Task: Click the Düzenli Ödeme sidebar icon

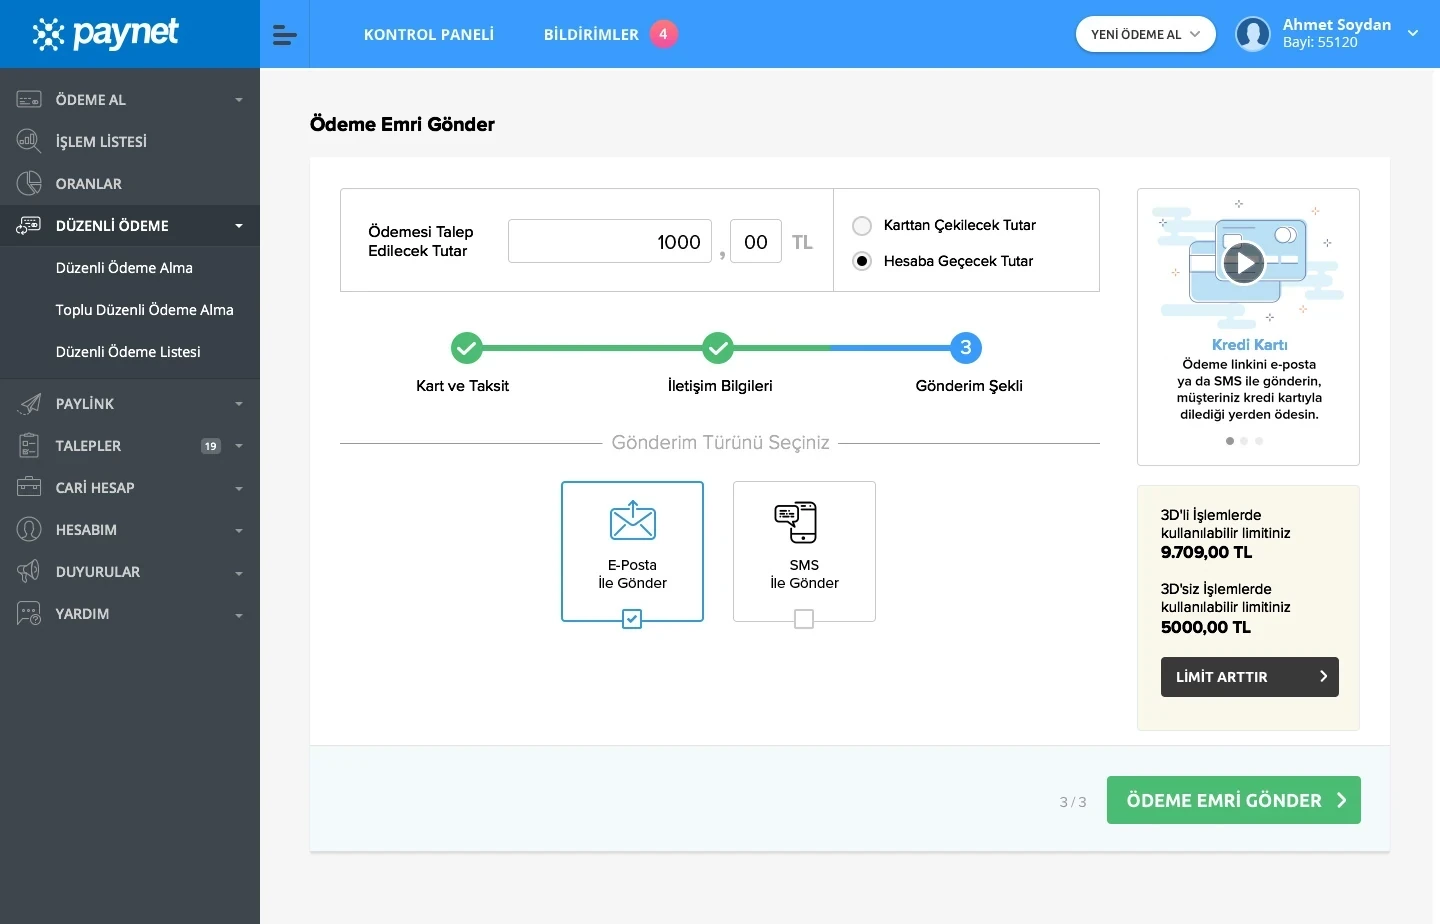Action: [29, 226]
